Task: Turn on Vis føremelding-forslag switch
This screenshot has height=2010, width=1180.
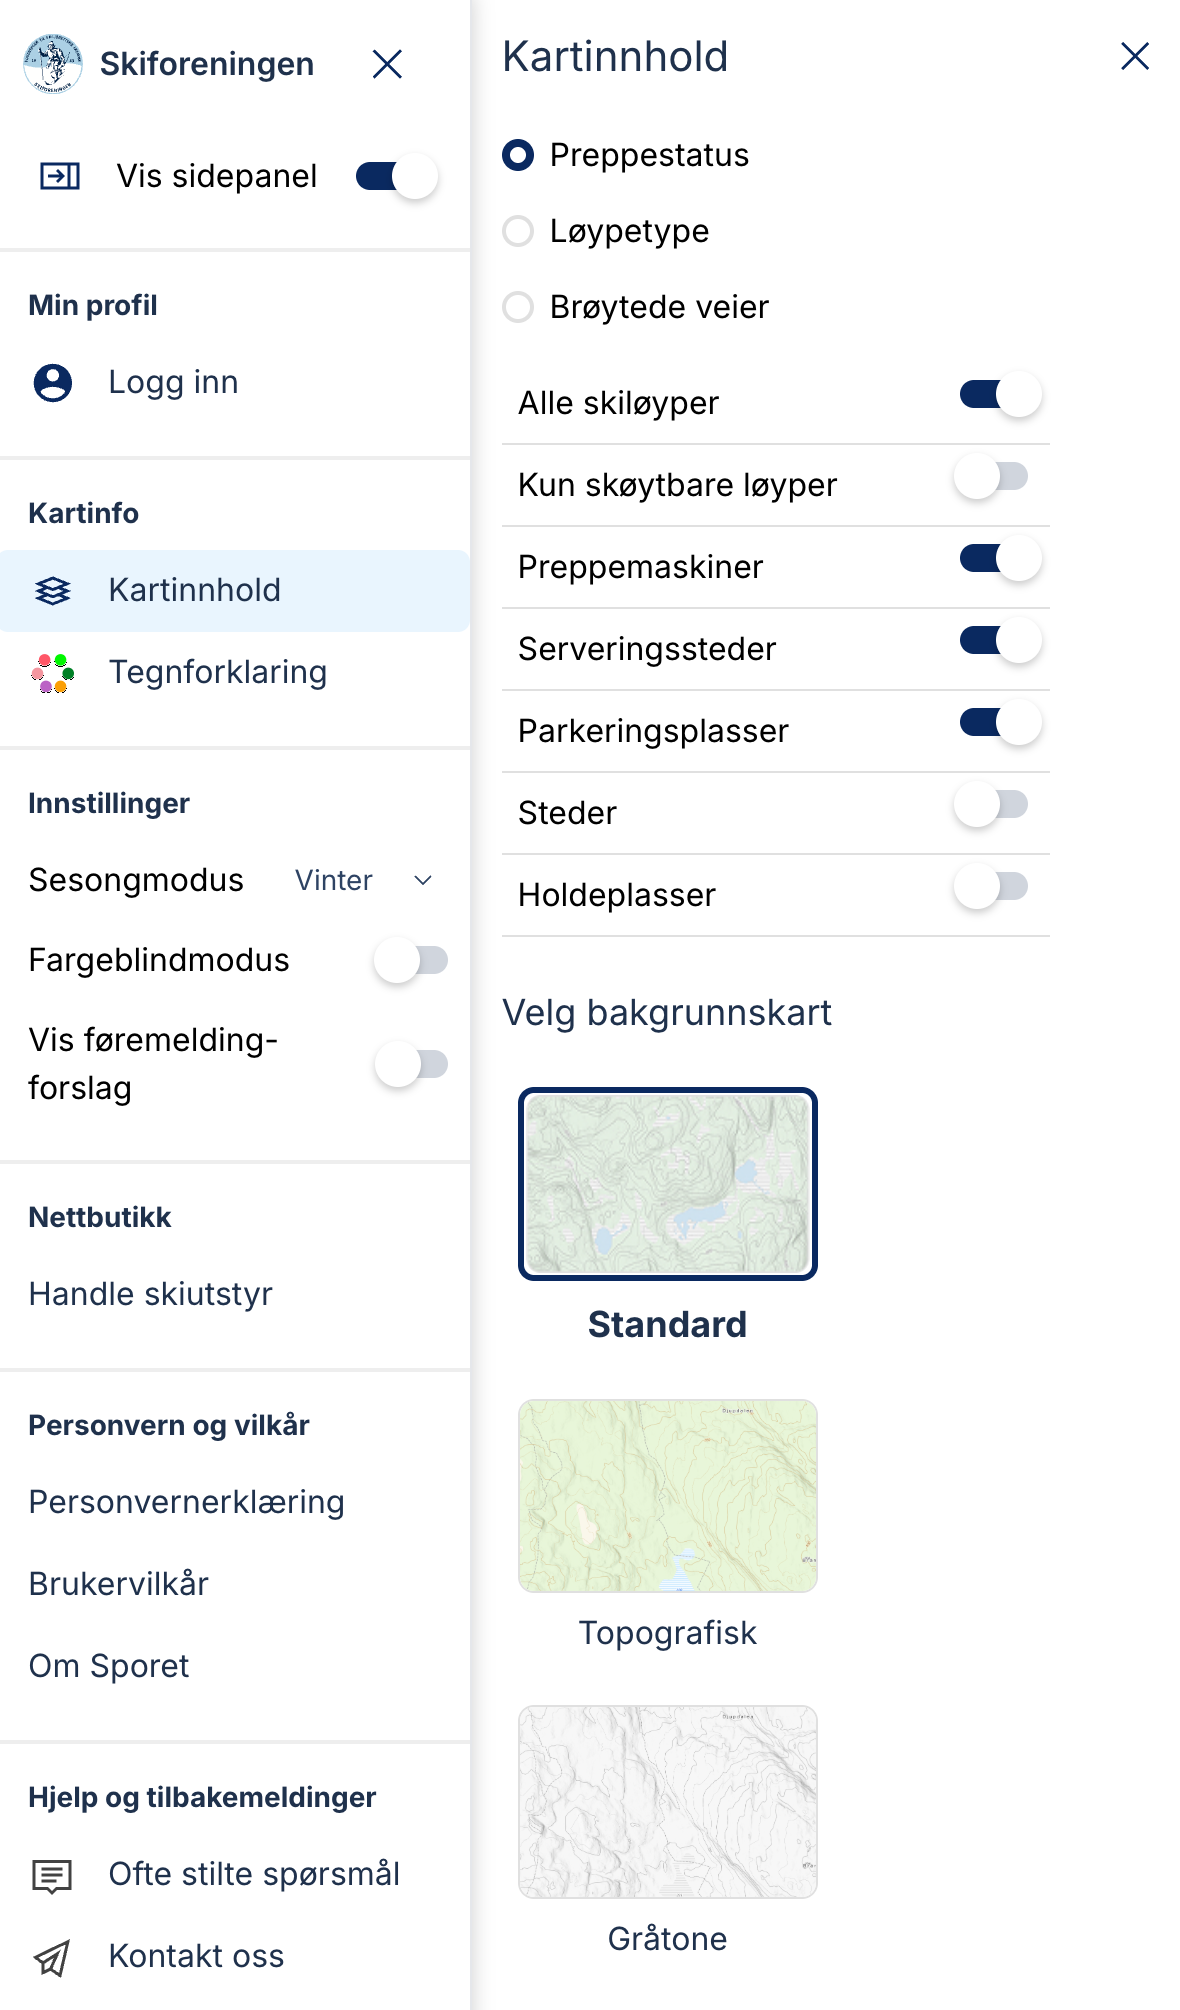Action: (411, 1064)
